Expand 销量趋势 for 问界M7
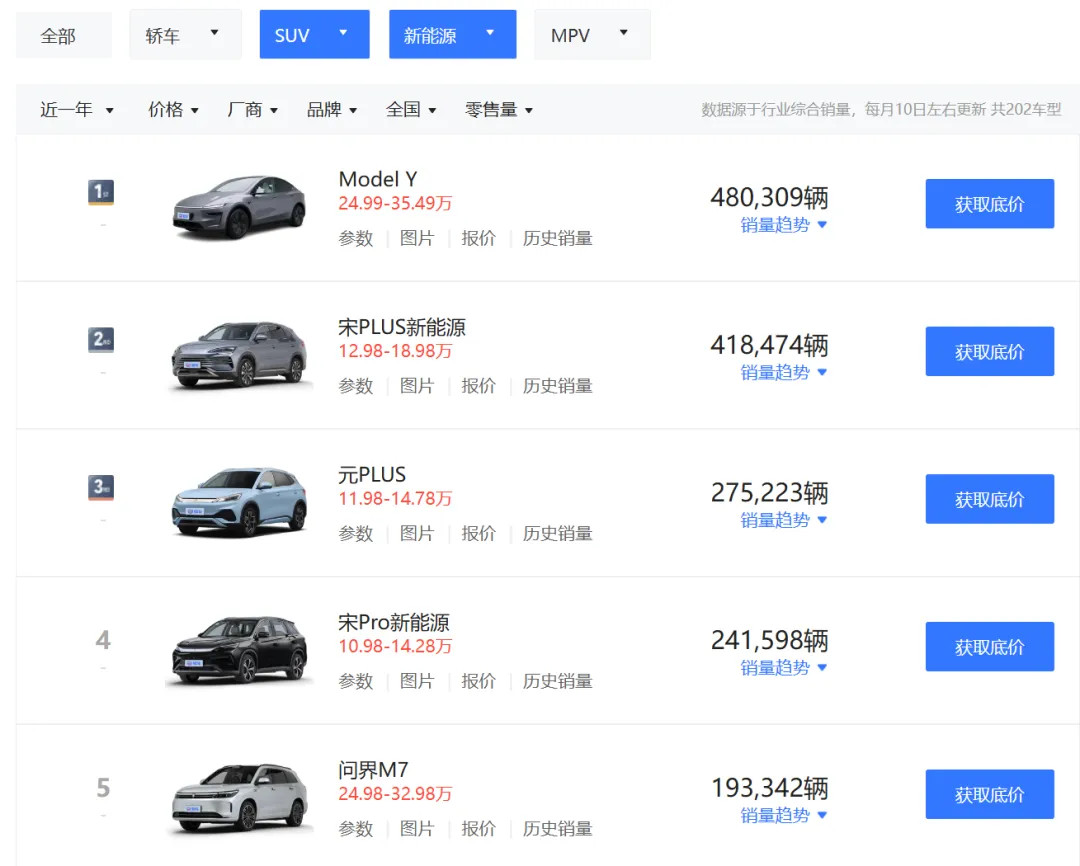This screenshot has height=866, width=1080. pyautogui.click(x=783, y=815)
